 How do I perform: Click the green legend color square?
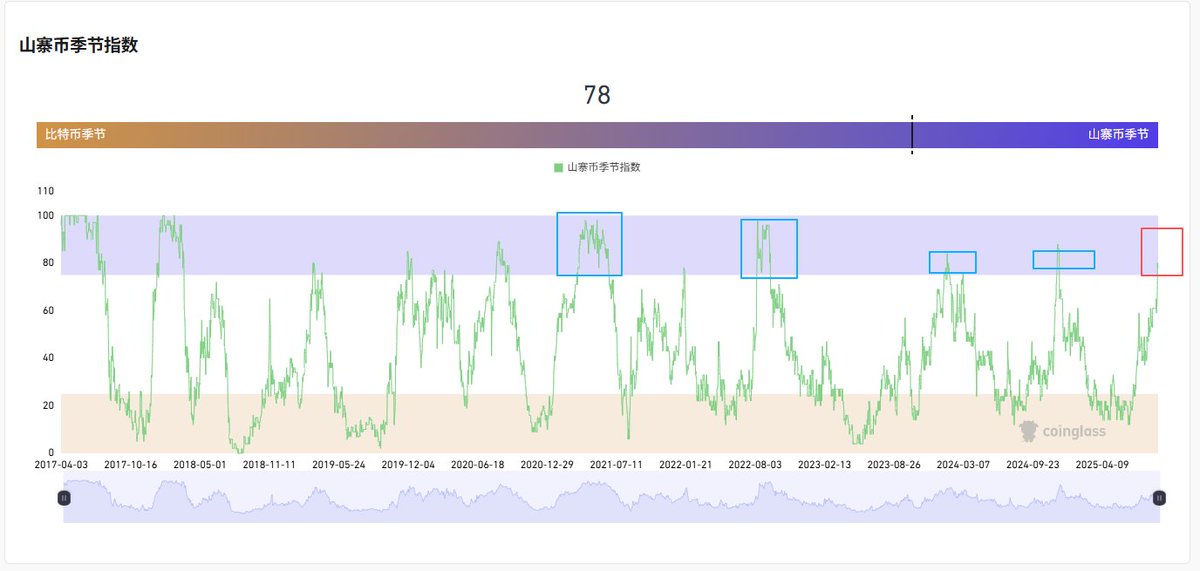tap(558, 167)
